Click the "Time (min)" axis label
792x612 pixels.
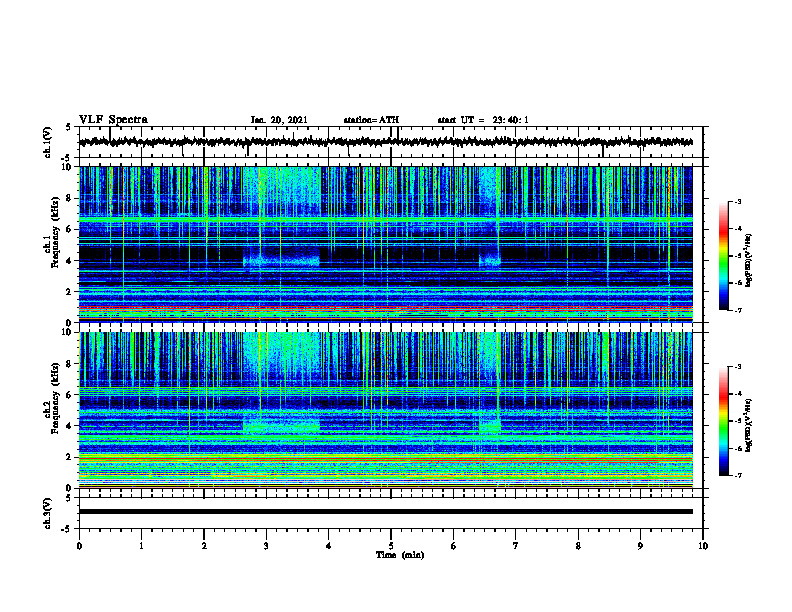pos(400,555)
